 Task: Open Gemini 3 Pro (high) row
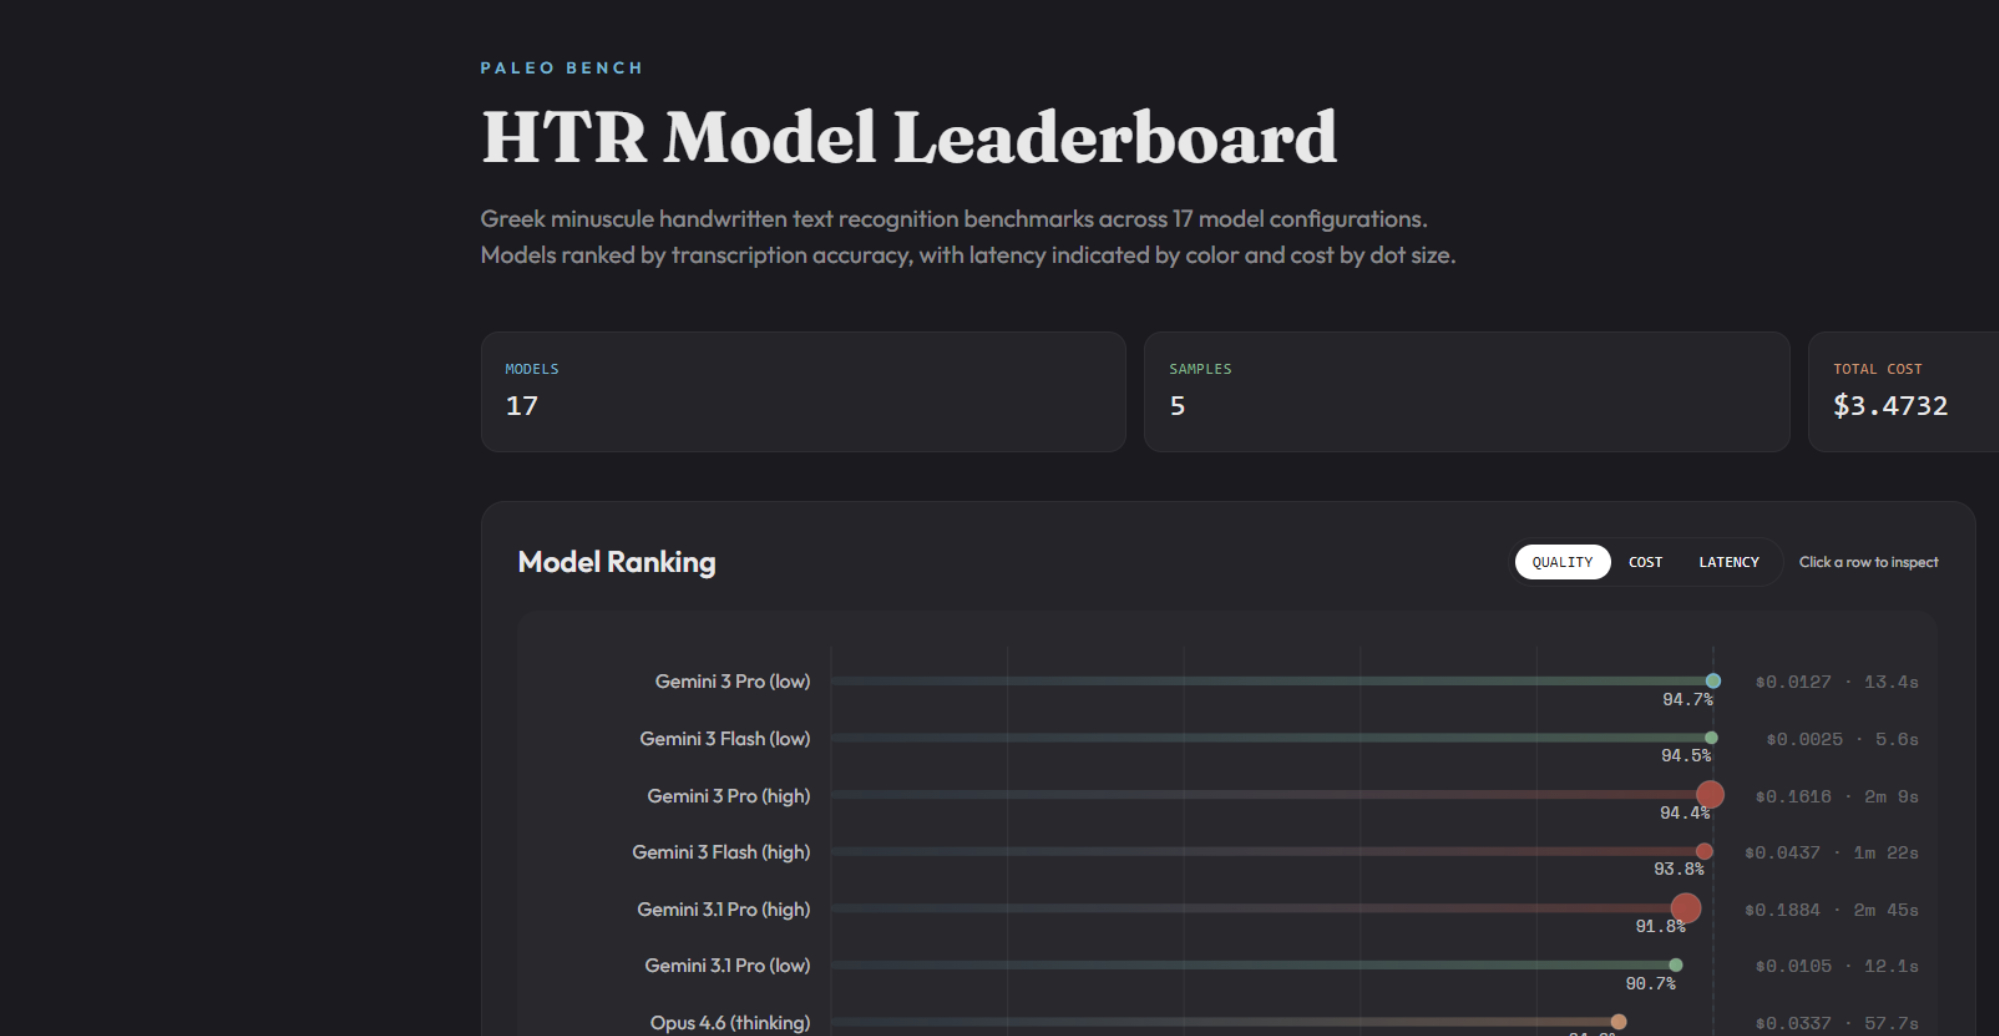point(728,796)
